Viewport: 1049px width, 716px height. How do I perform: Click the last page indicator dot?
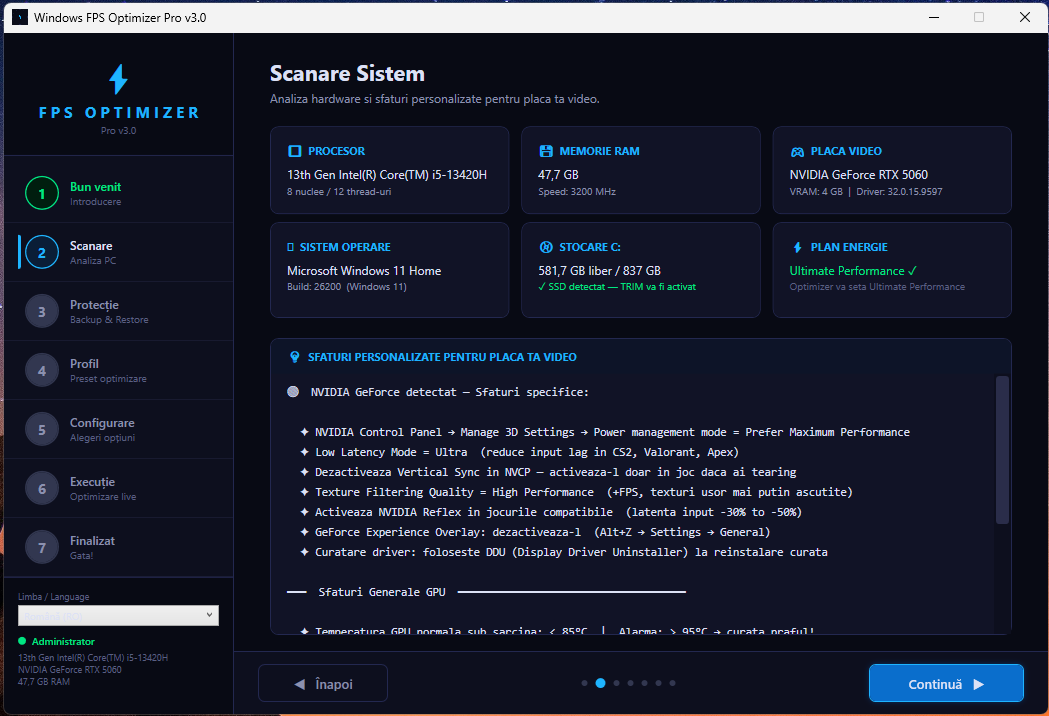coord(672,683)
